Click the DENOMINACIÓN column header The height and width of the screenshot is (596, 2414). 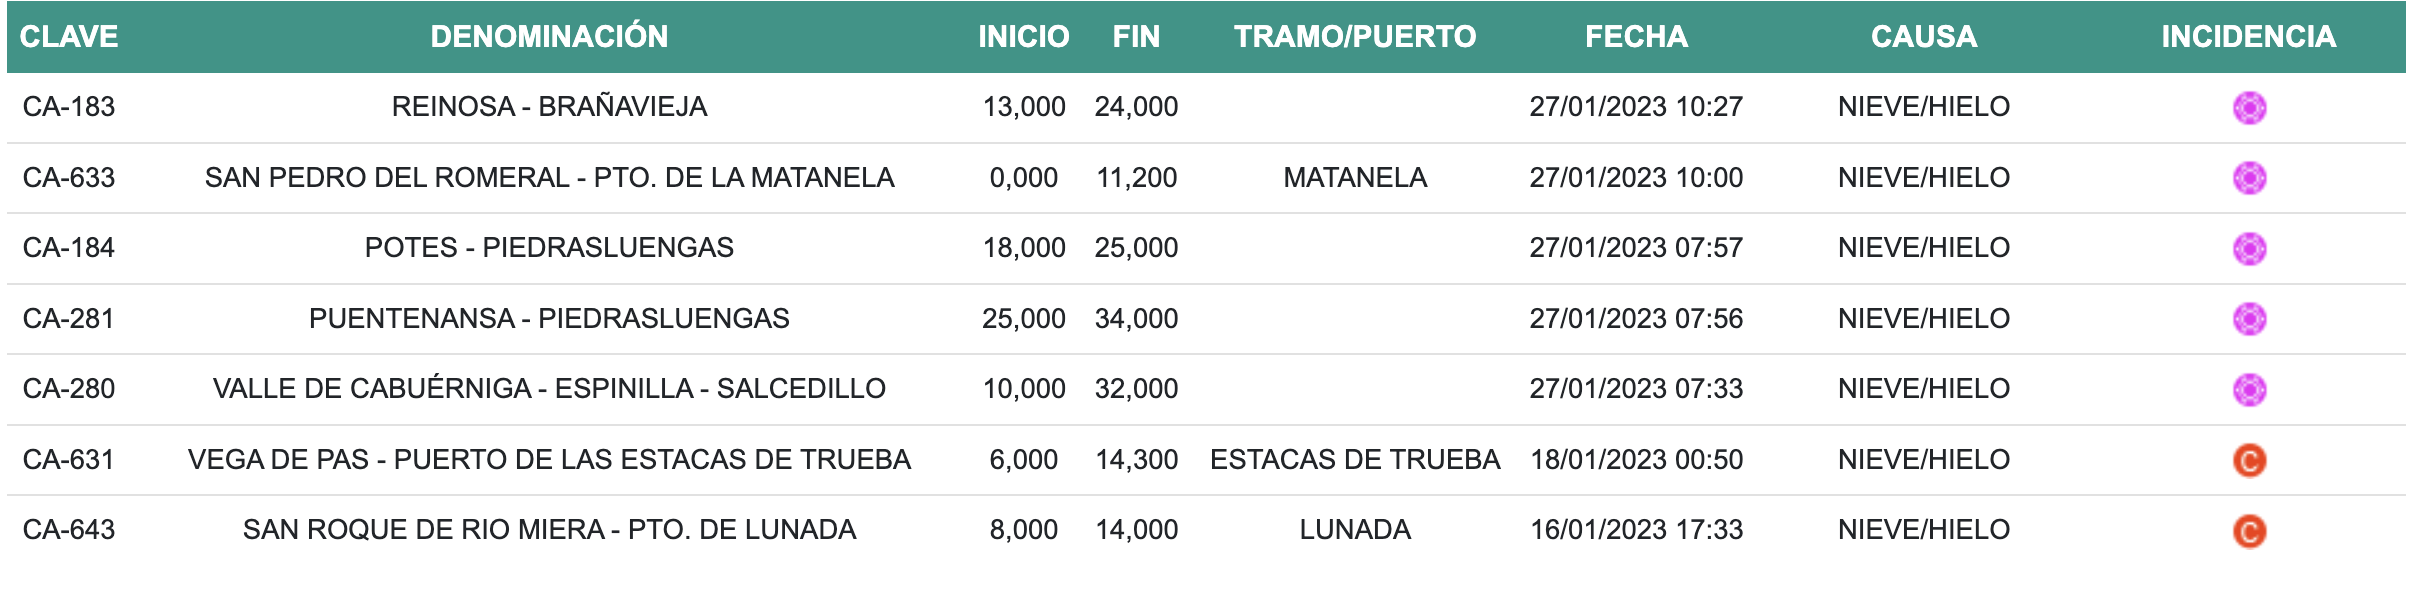(549, 37)
